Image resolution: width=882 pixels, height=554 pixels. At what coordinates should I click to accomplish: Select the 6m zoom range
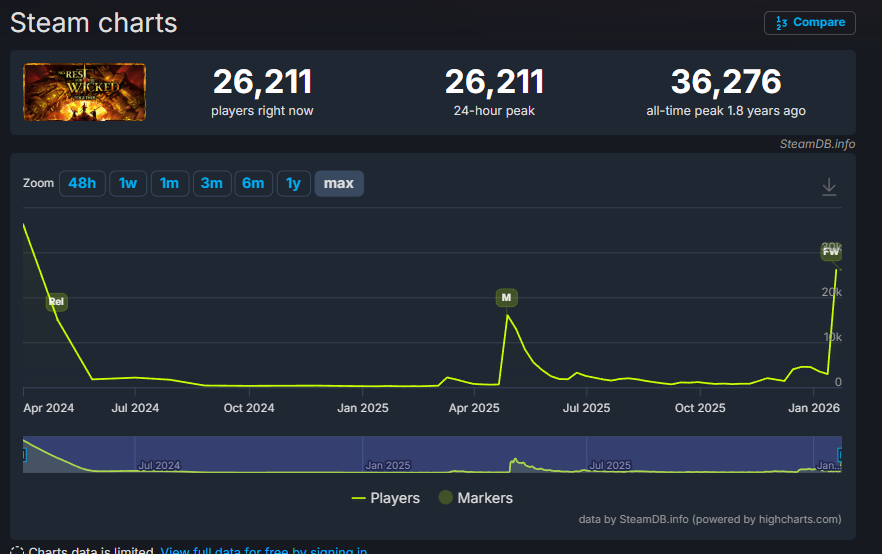[253, 183]
